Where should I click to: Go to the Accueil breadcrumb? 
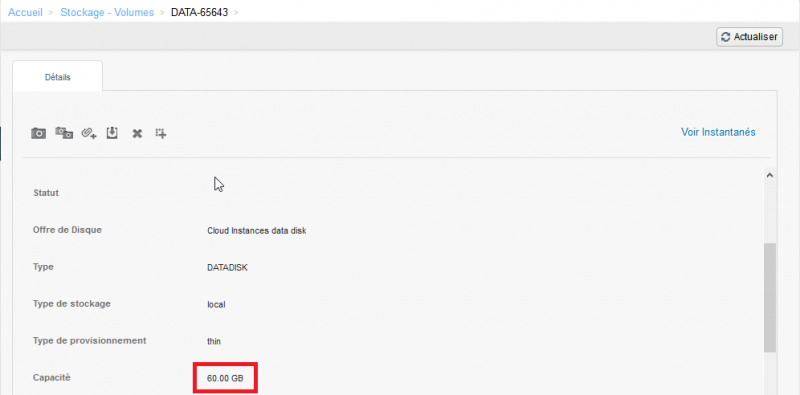25,12
